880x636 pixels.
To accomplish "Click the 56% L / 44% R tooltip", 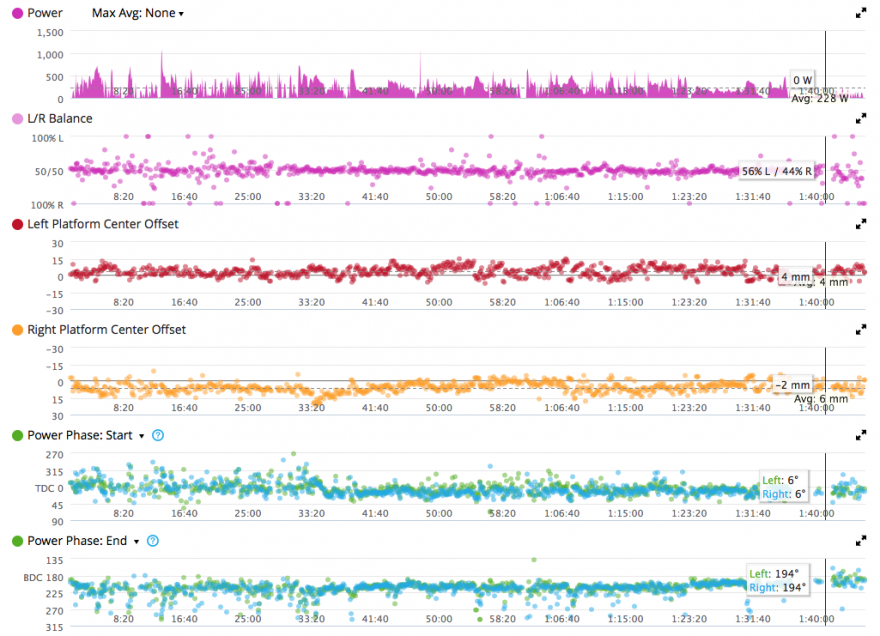I will pos(777,171).
